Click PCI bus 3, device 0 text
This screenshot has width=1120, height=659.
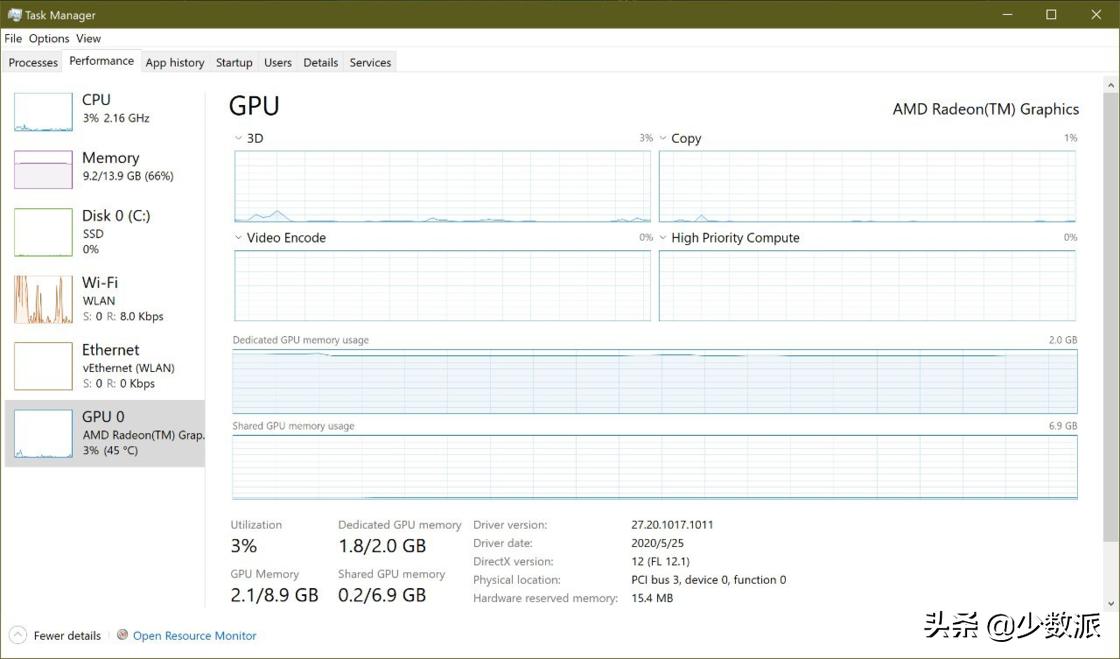(709, 580)
